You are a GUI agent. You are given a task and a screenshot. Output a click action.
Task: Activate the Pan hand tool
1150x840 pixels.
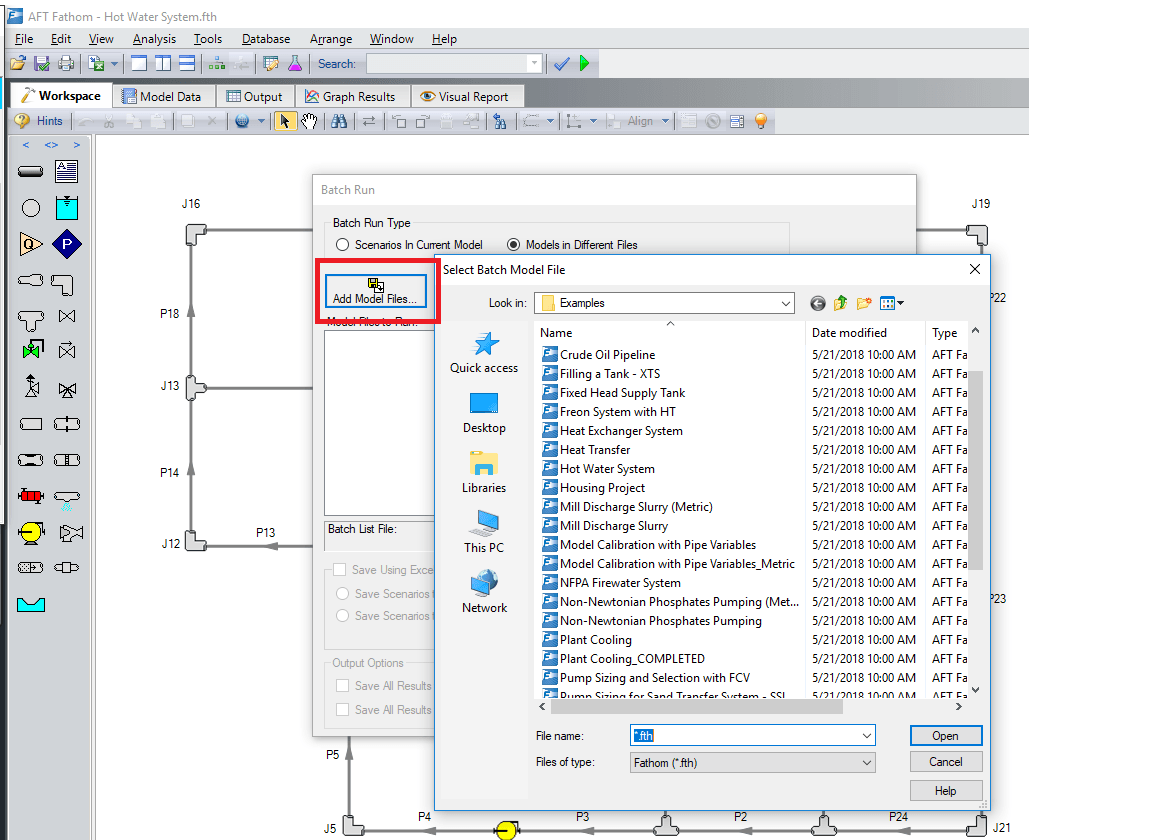pyautogui.click(x=310, y=121)
